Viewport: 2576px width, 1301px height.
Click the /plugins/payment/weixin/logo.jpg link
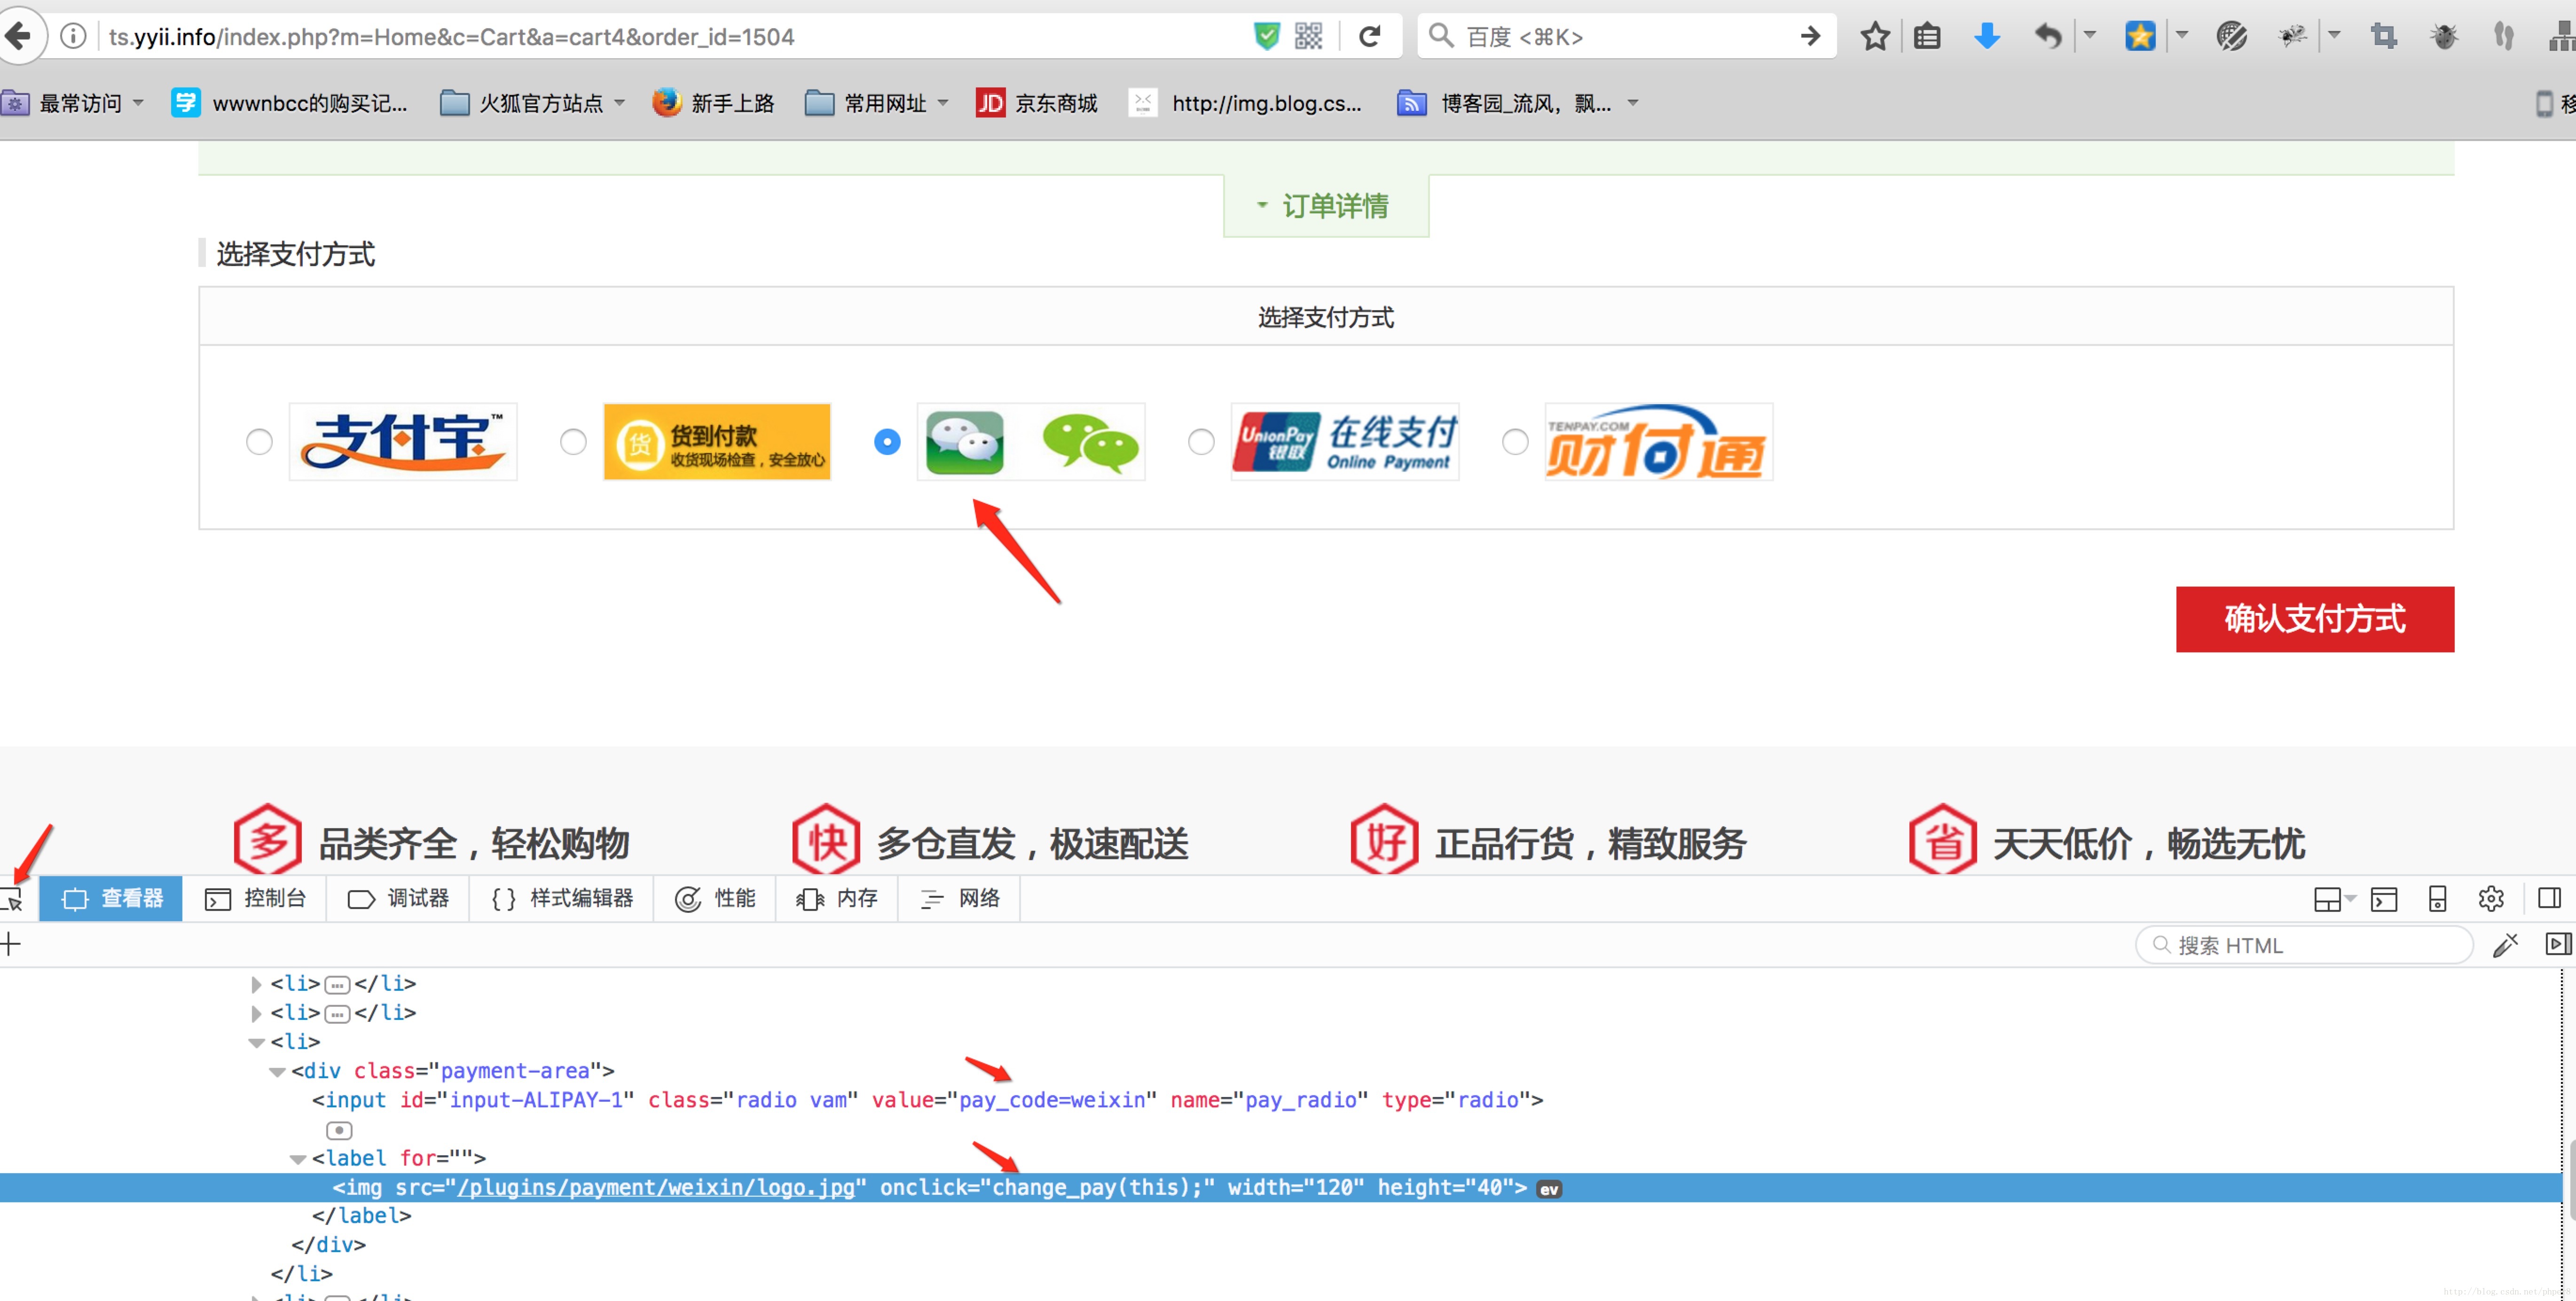(x=656, y=1188)
